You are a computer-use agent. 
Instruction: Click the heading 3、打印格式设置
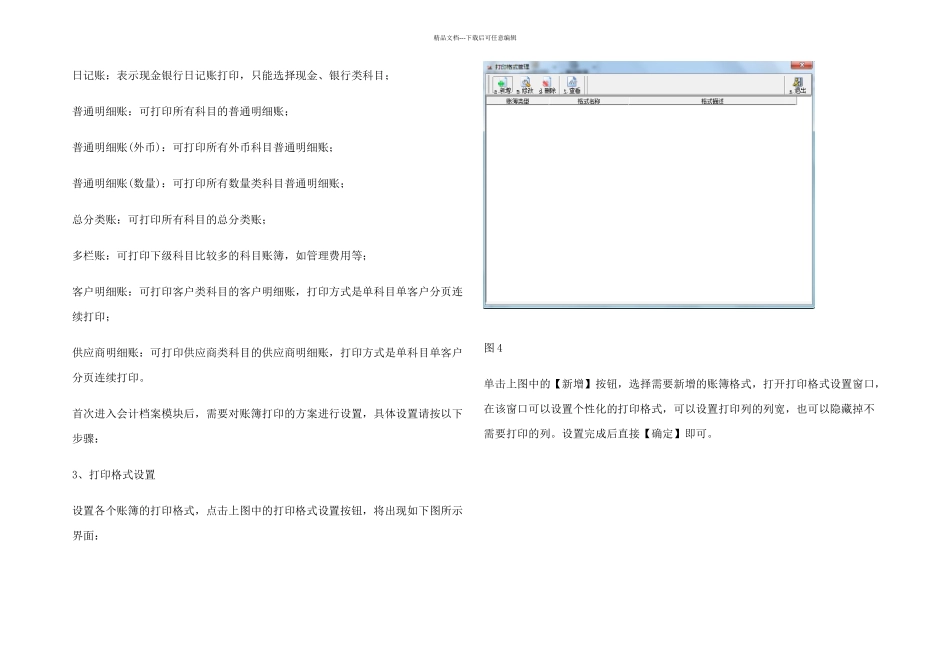[114, 474]
